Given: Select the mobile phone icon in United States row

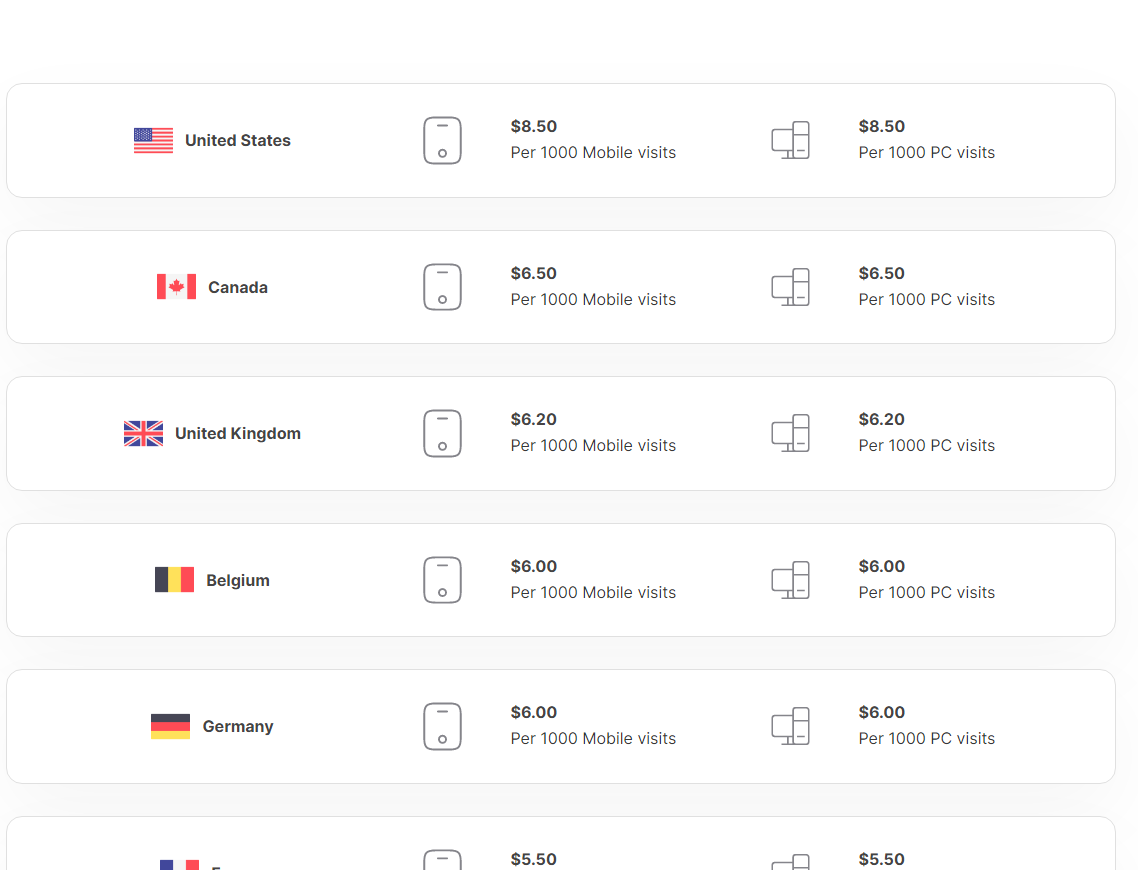Looking at the screenshot, I should [x=443, y=141].
